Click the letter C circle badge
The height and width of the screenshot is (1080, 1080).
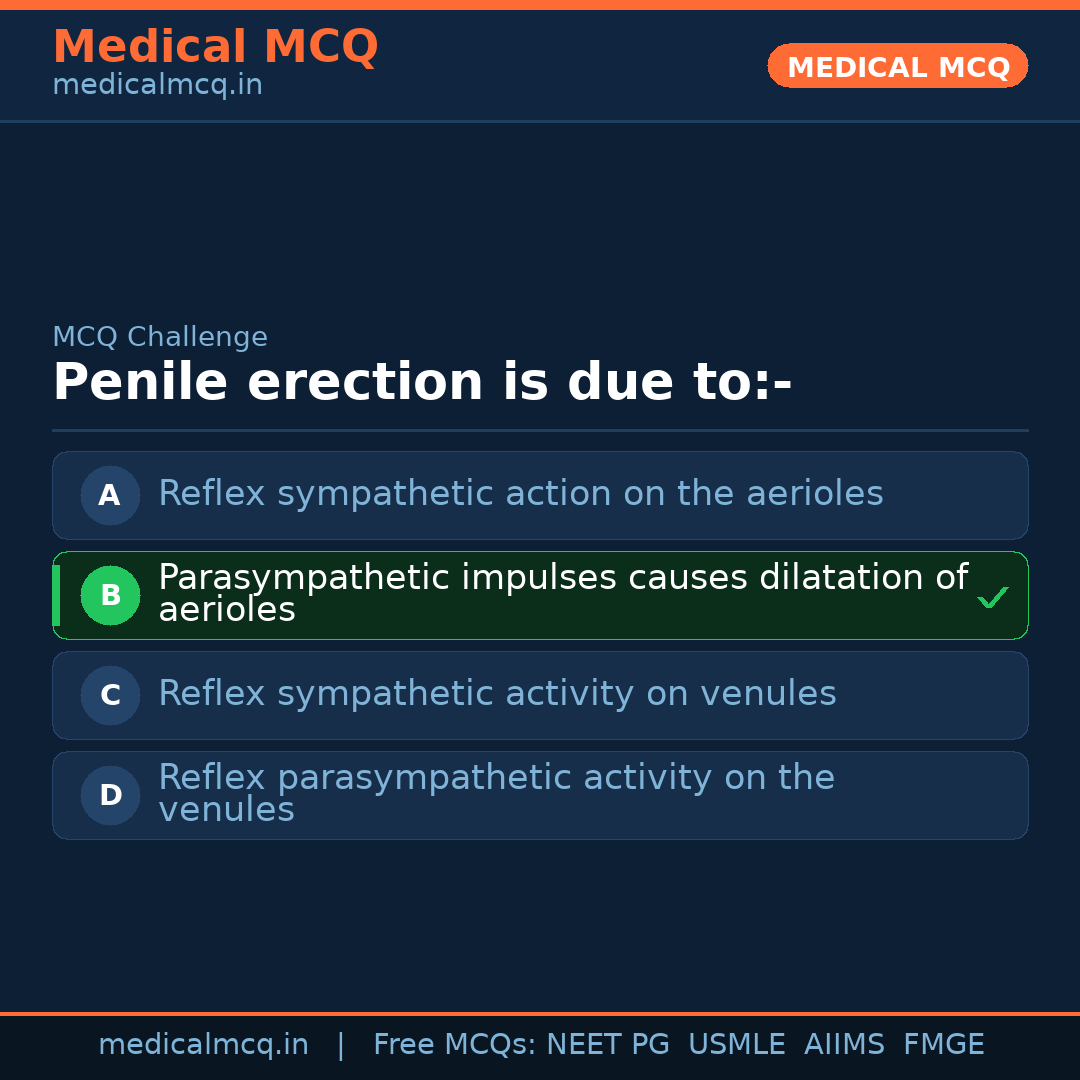point(110,695)
